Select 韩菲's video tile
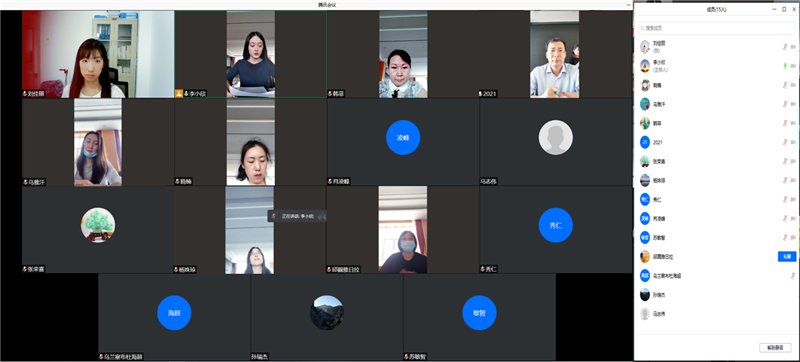The image size is (800, 362). point(403,54)
